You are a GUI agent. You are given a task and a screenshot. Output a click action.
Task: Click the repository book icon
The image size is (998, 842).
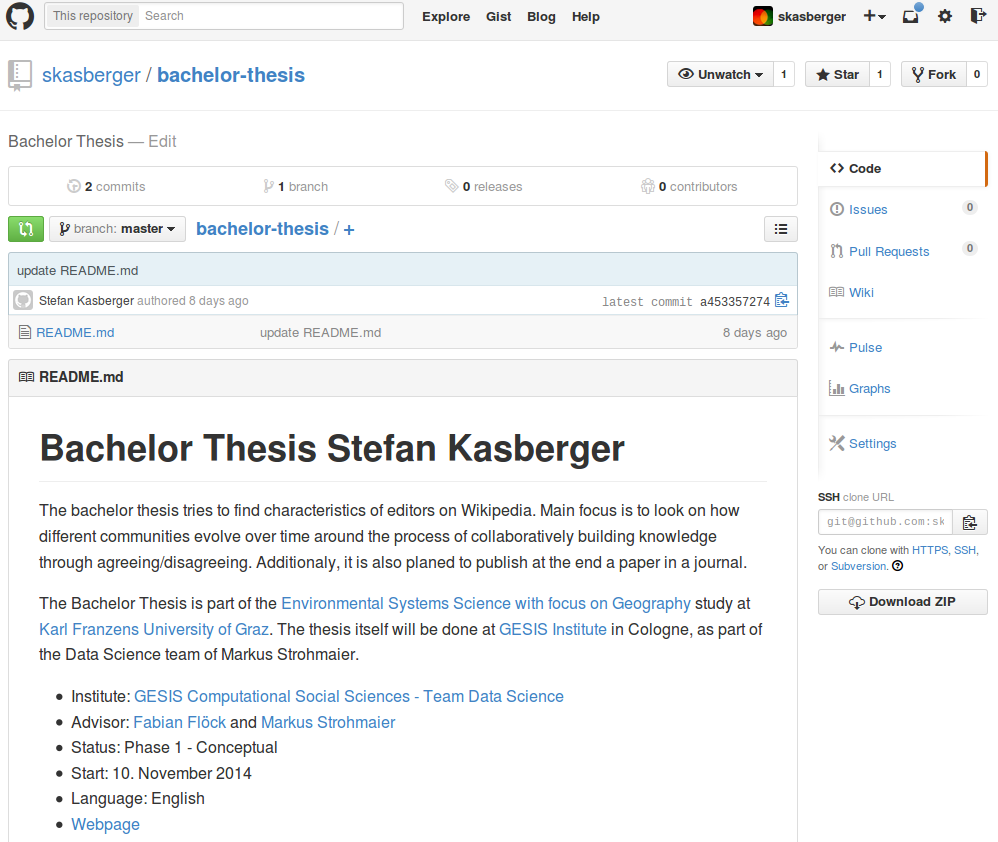tap(20, 75)
